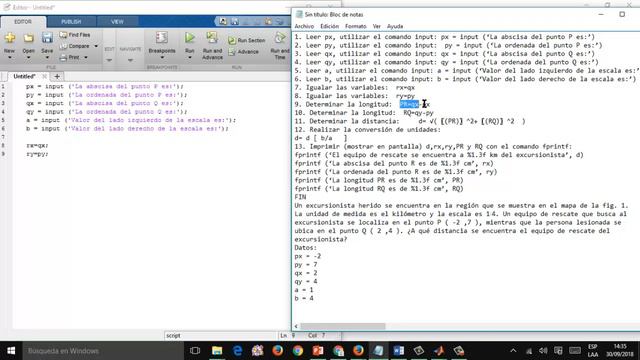Click the volume speaker tray icon
640x360 pixels.
[543, 351]
